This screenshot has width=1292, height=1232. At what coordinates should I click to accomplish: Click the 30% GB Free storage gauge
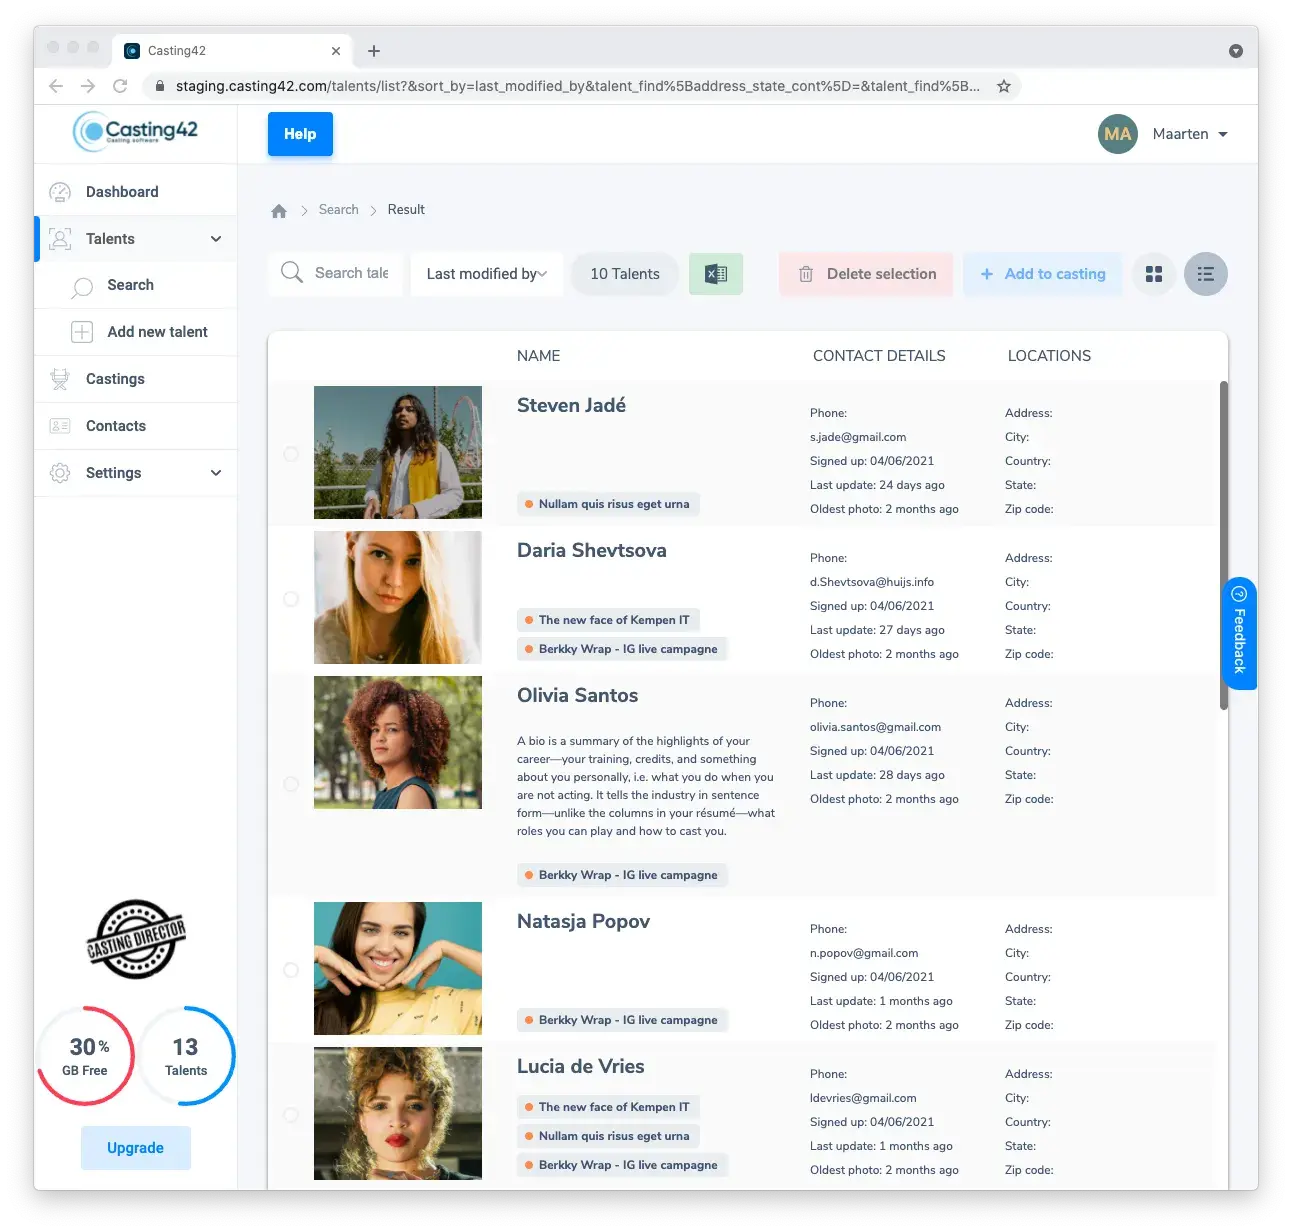coord(86,1056)
